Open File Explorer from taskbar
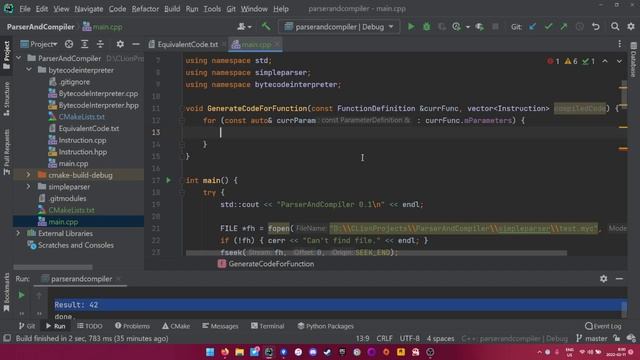 click(x=240, y=352)
